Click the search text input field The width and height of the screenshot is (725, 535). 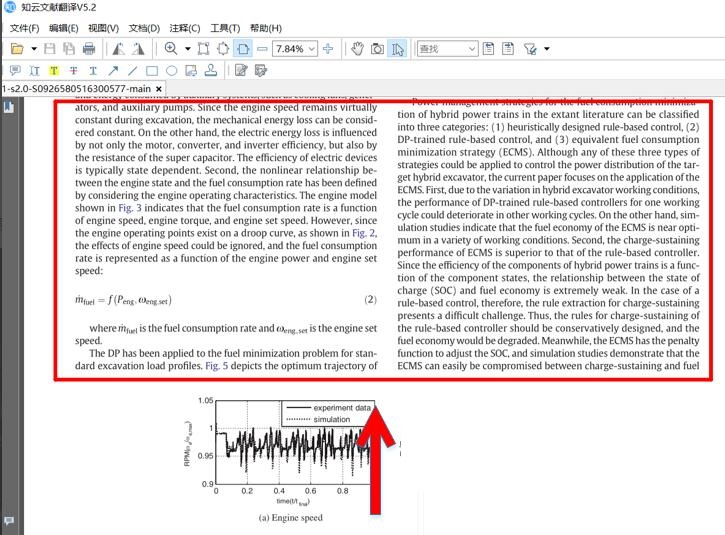pos(441,49)
